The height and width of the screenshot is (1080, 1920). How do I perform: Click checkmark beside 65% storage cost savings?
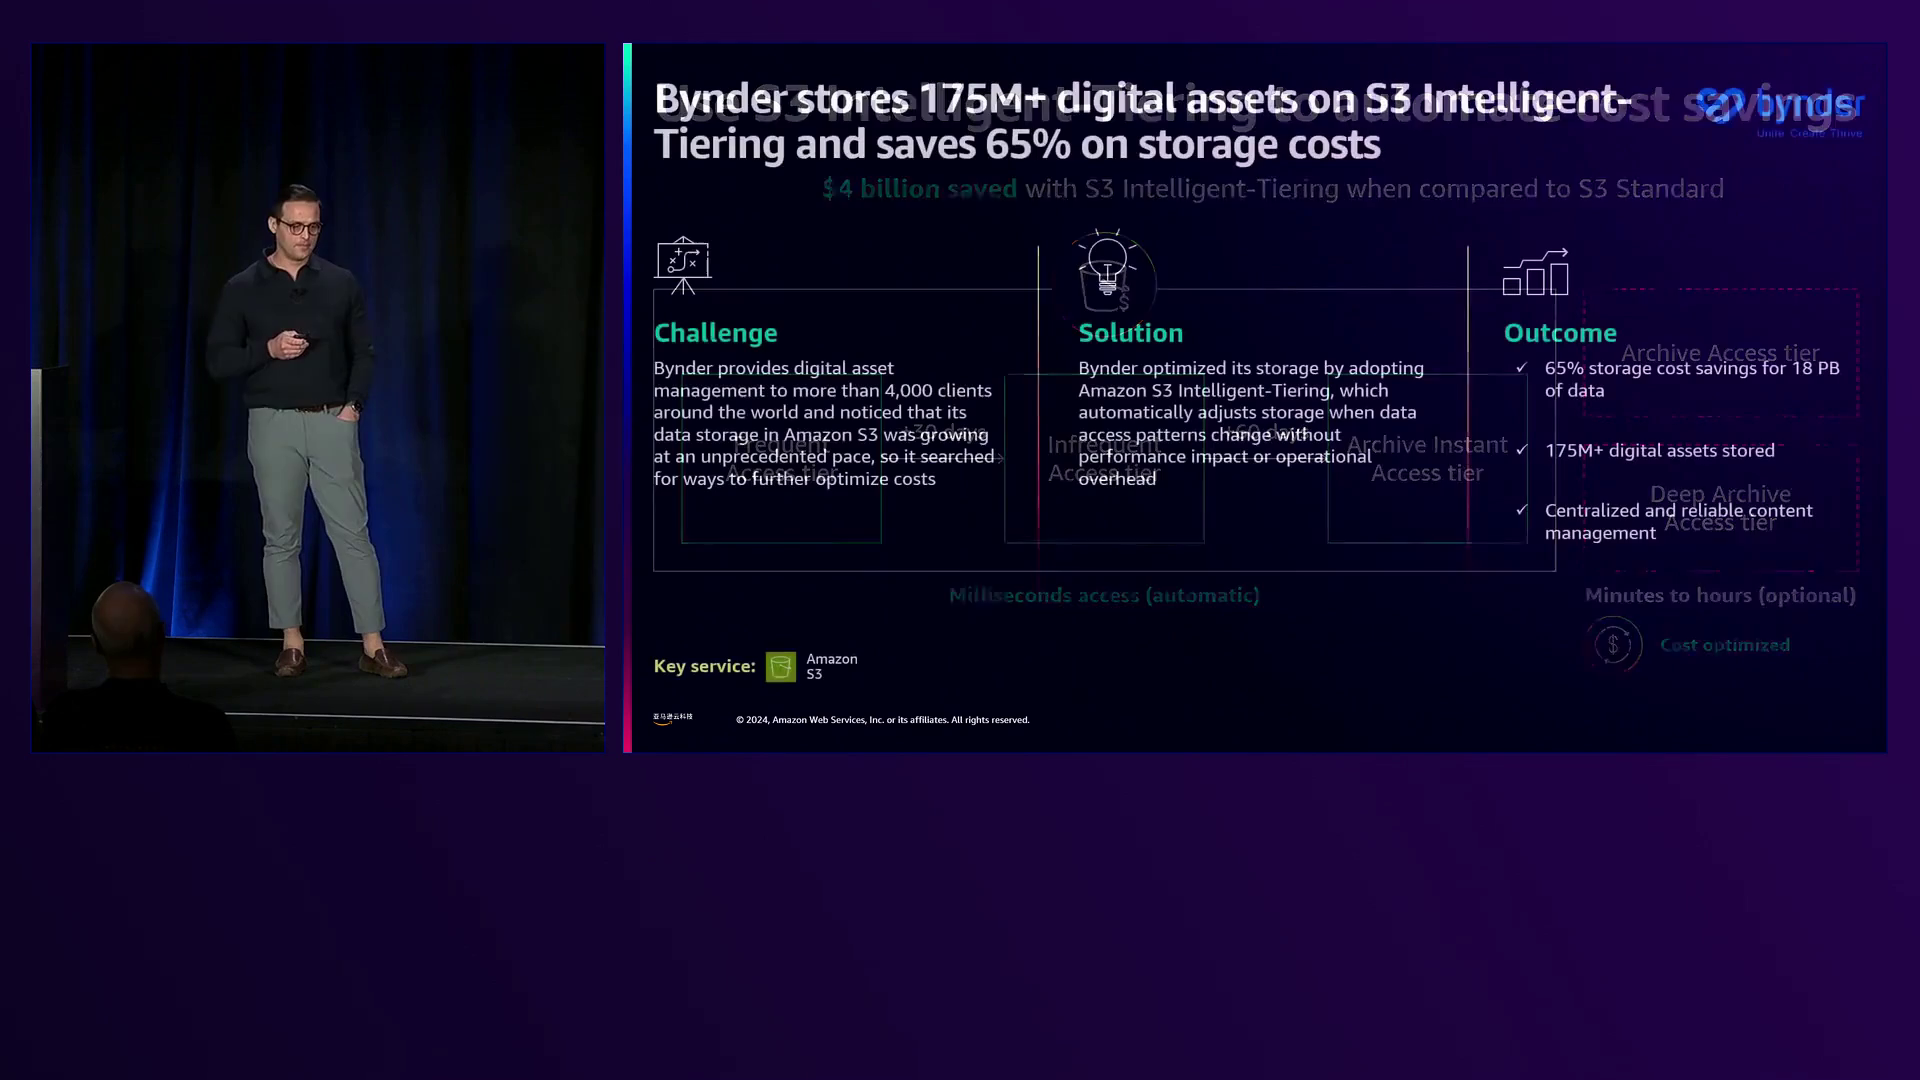pos(1521,368)
